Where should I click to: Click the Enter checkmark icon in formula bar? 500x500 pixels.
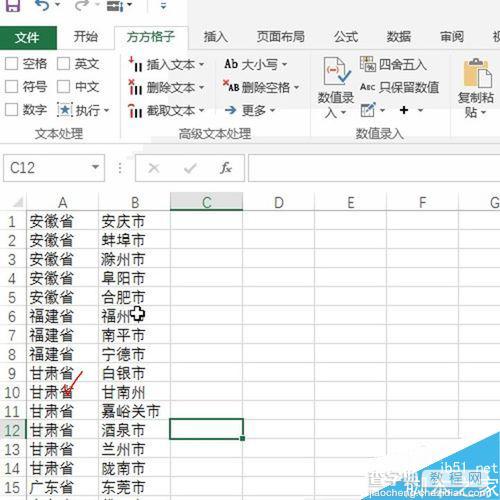(x=190, y=168)
